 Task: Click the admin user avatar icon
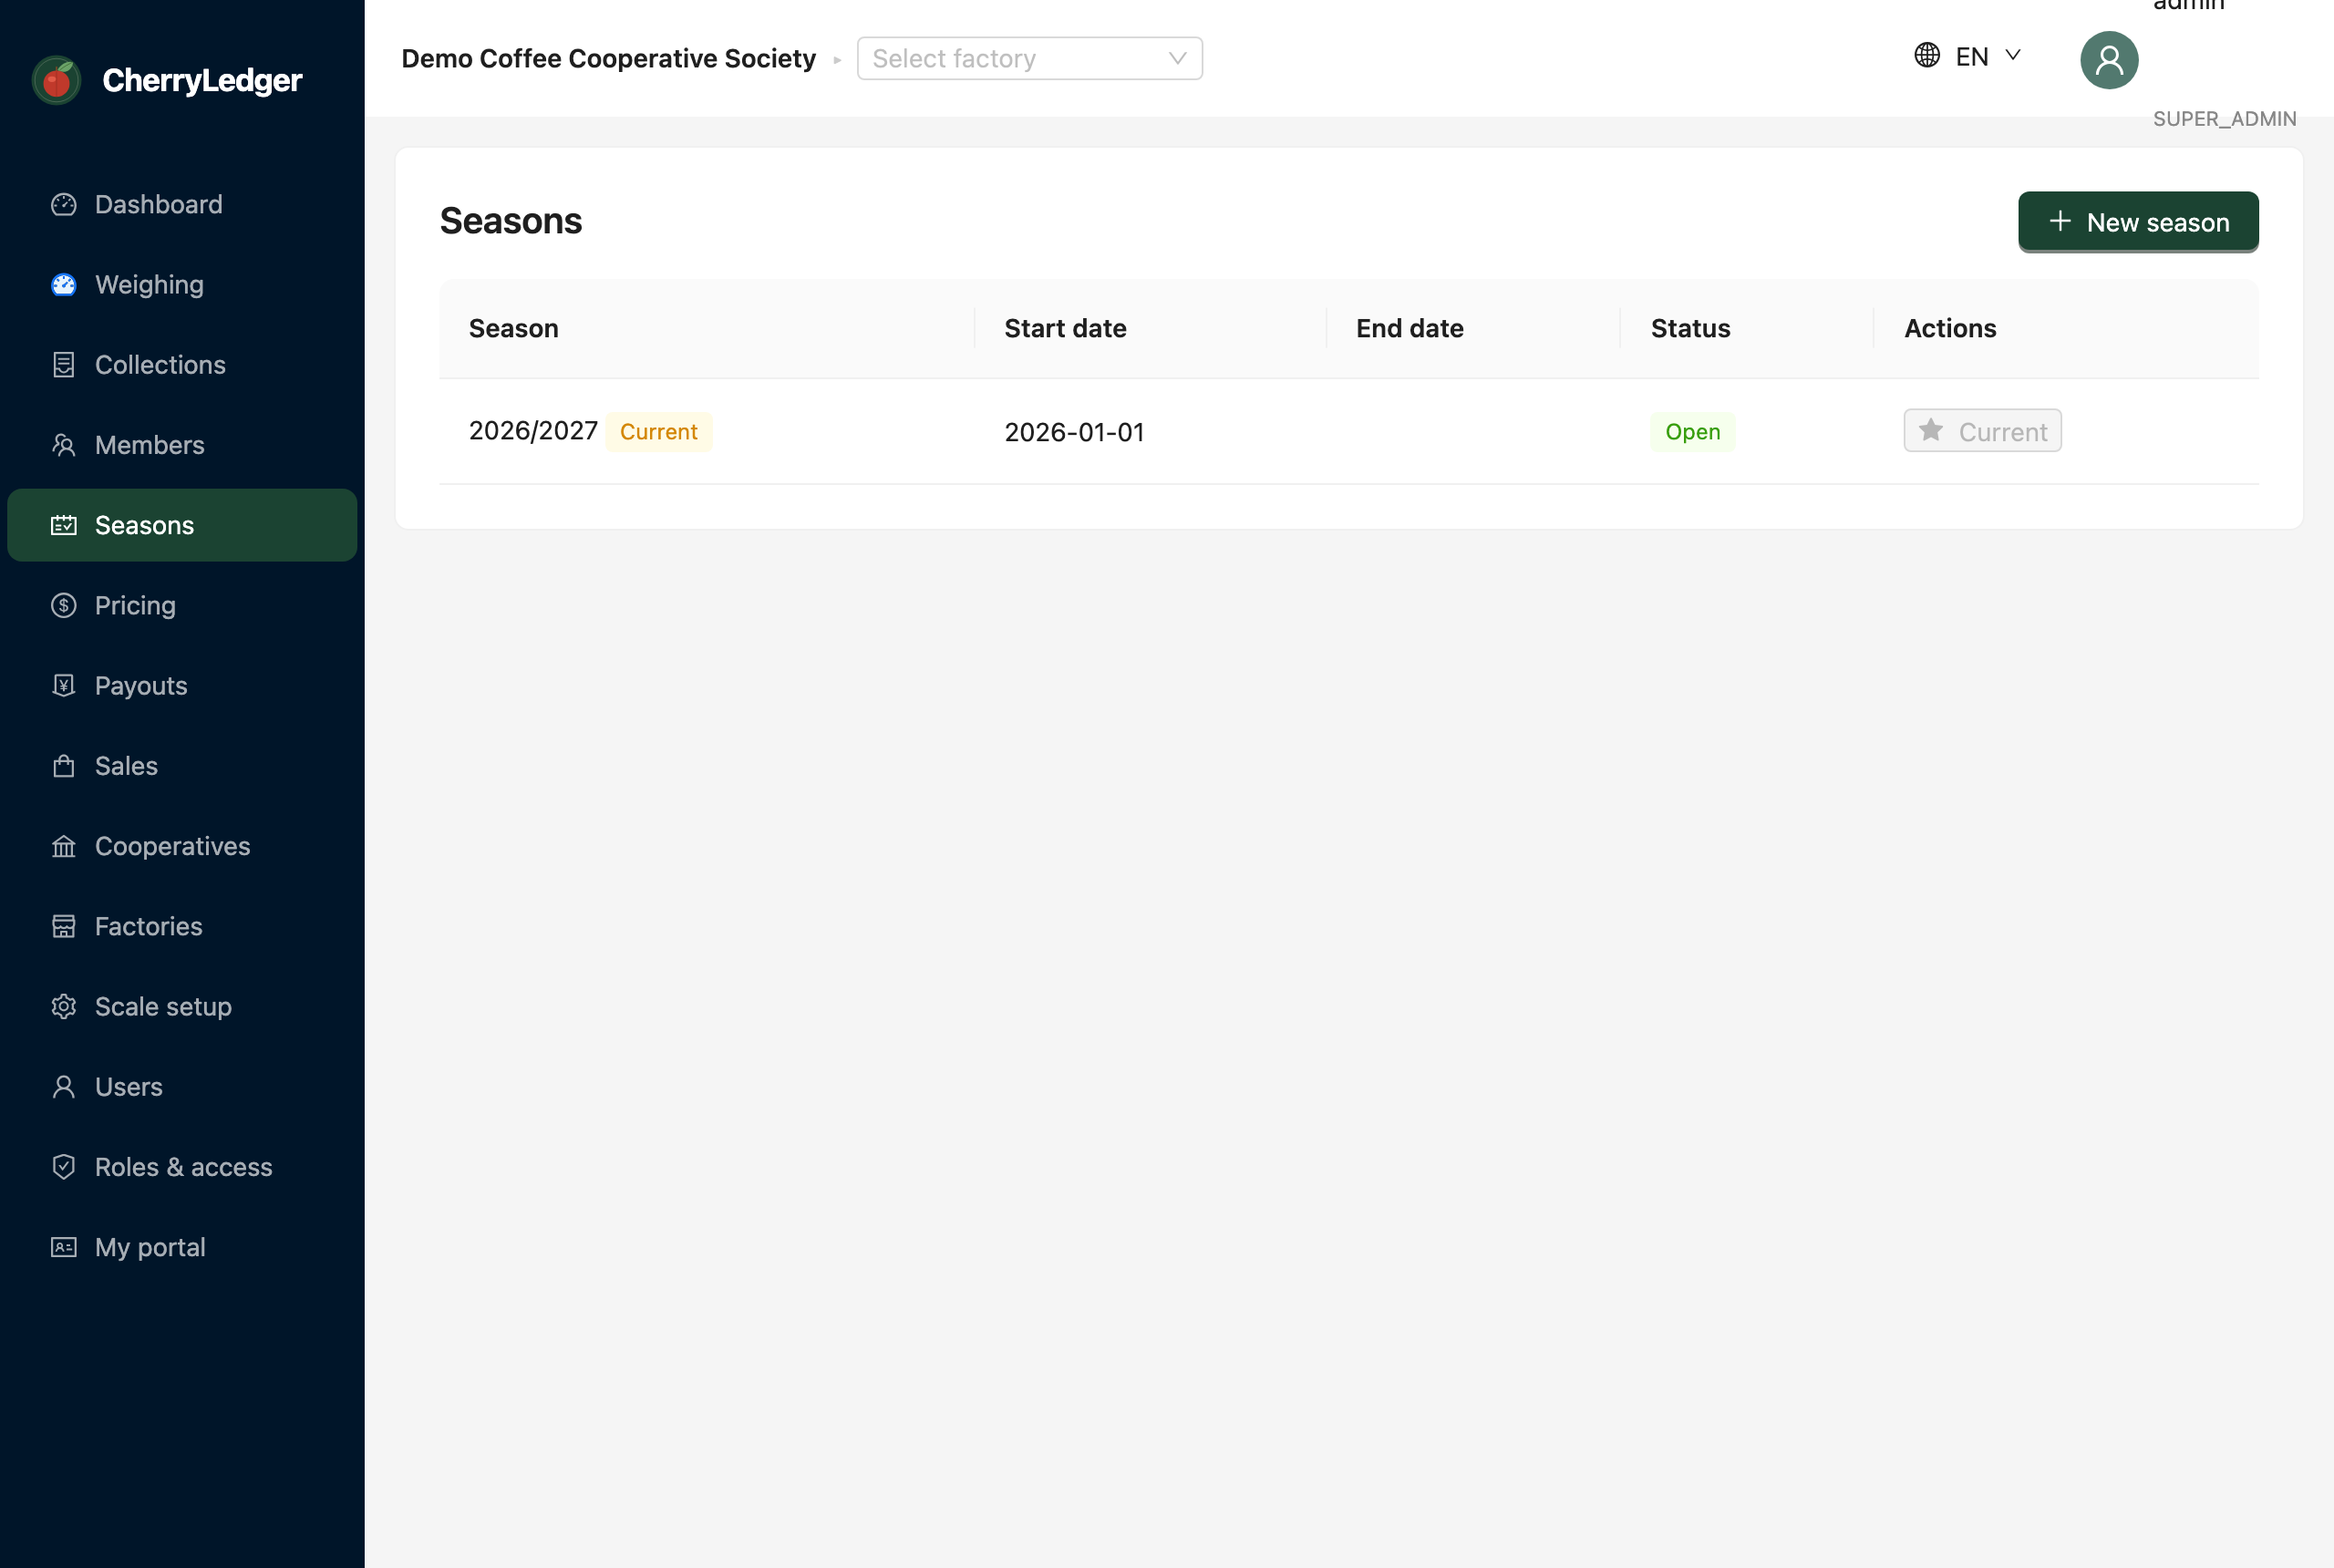[x=2109, y=60]
